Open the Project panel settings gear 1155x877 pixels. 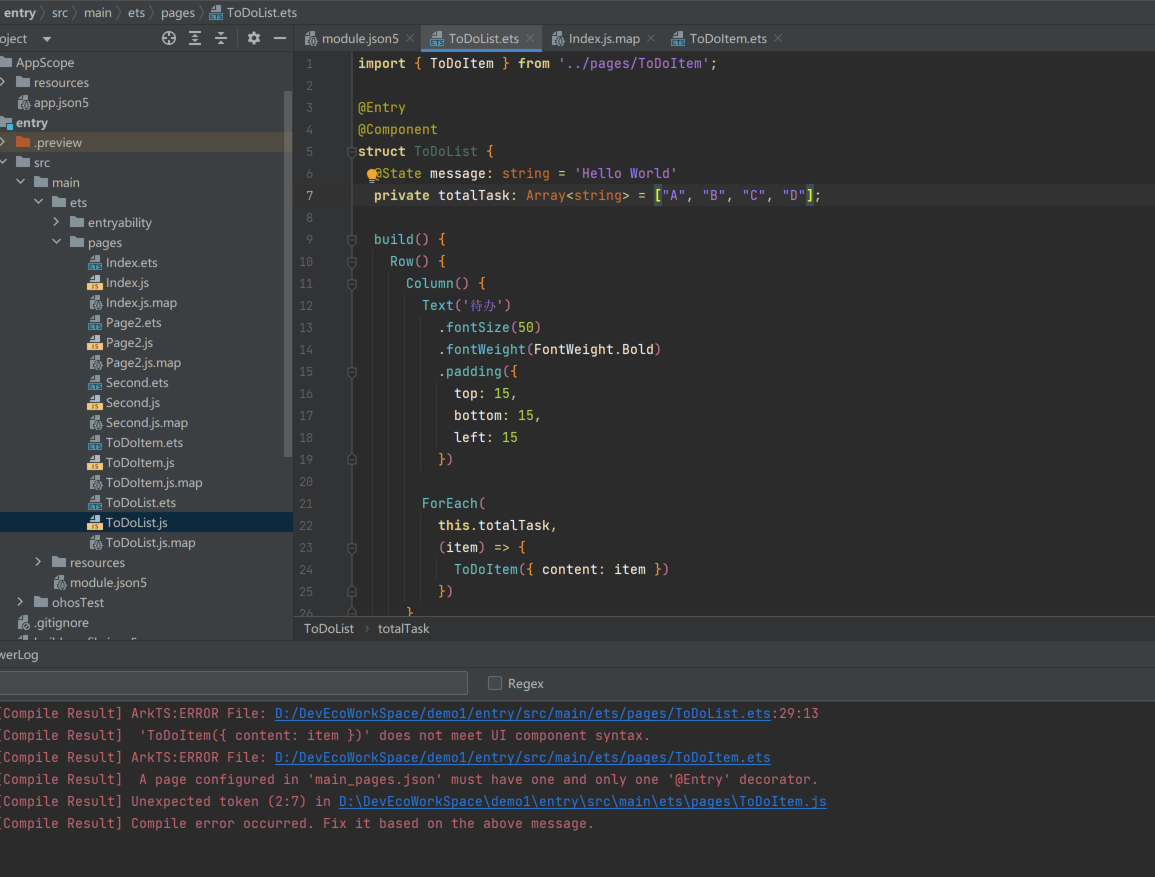coord(254,38)
